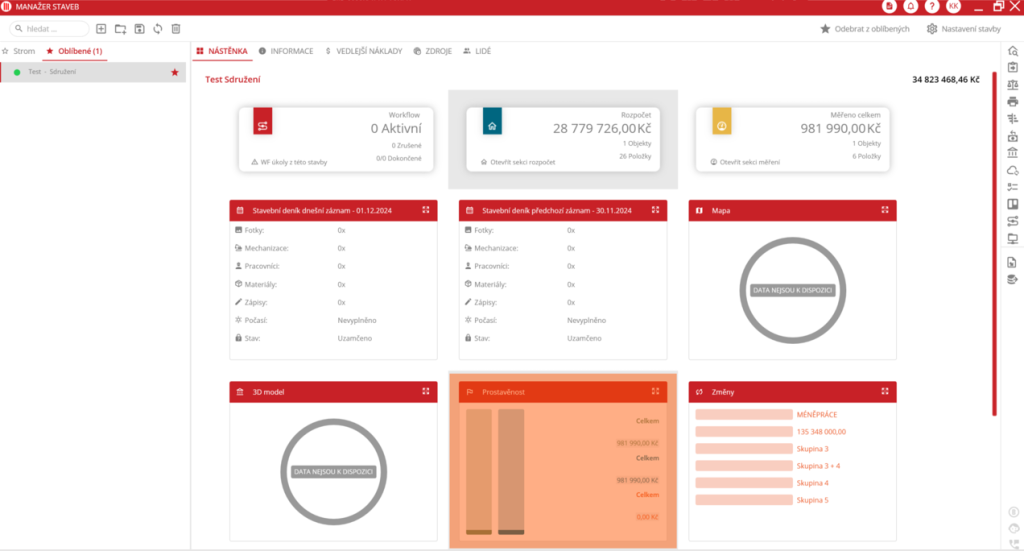Expand the Změny widget panel

coord(884,392)
